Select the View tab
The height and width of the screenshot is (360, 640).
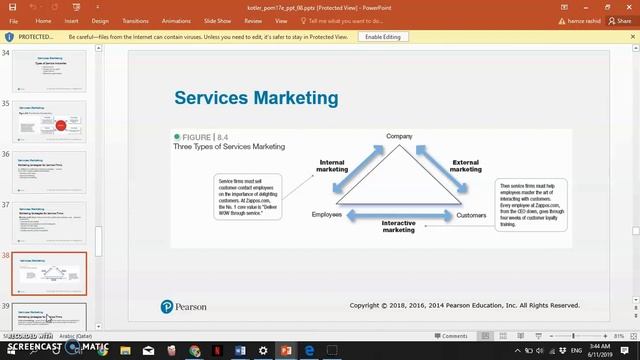281,21
